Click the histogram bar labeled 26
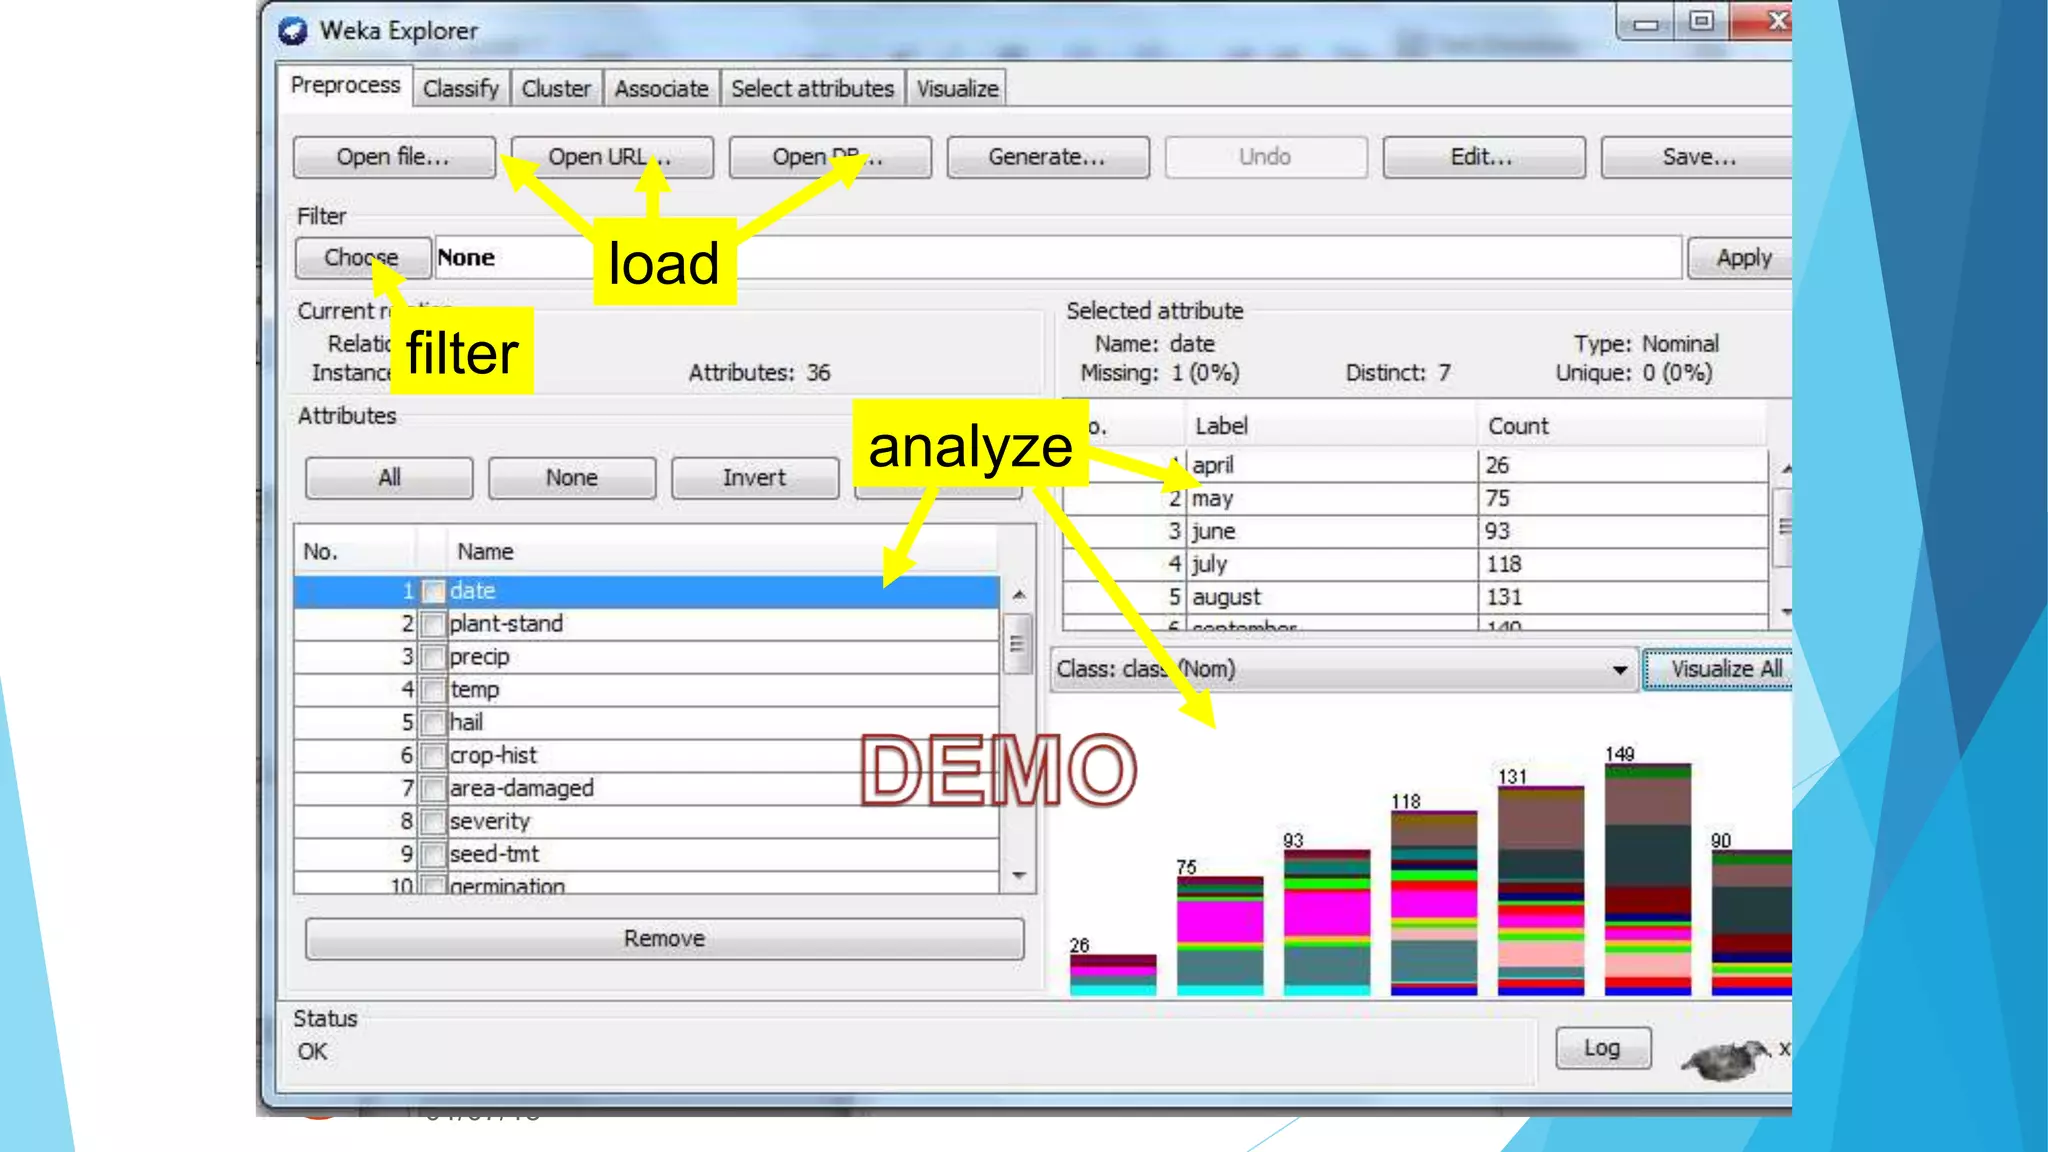The width and height of the screenshot is (2048, 1152). [x=1112, y=975]
